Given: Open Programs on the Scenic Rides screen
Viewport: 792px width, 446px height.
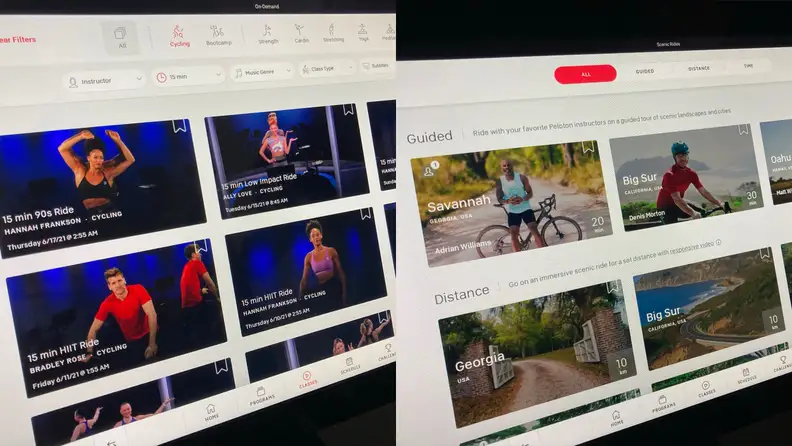Looking at the screenshot, I should tap(663, 404).
